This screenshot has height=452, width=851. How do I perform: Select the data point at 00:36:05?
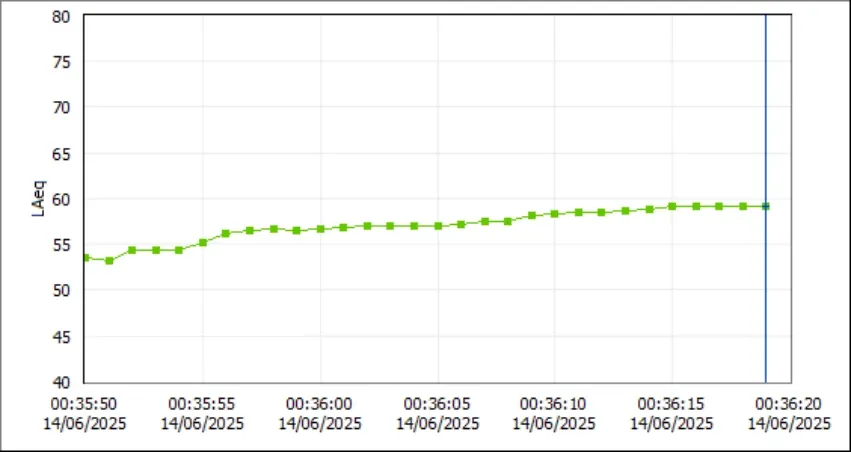coord(438,226)
